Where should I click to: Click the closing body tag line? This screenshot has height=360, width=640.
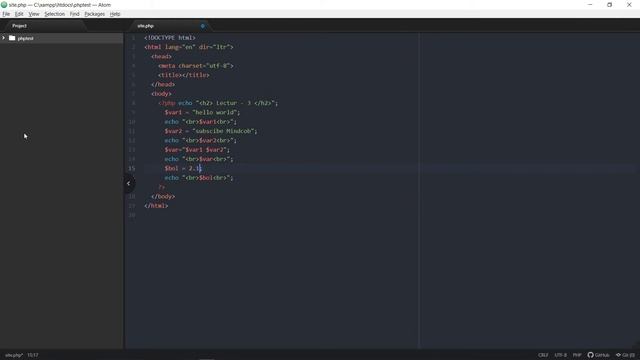coord(163,196)
